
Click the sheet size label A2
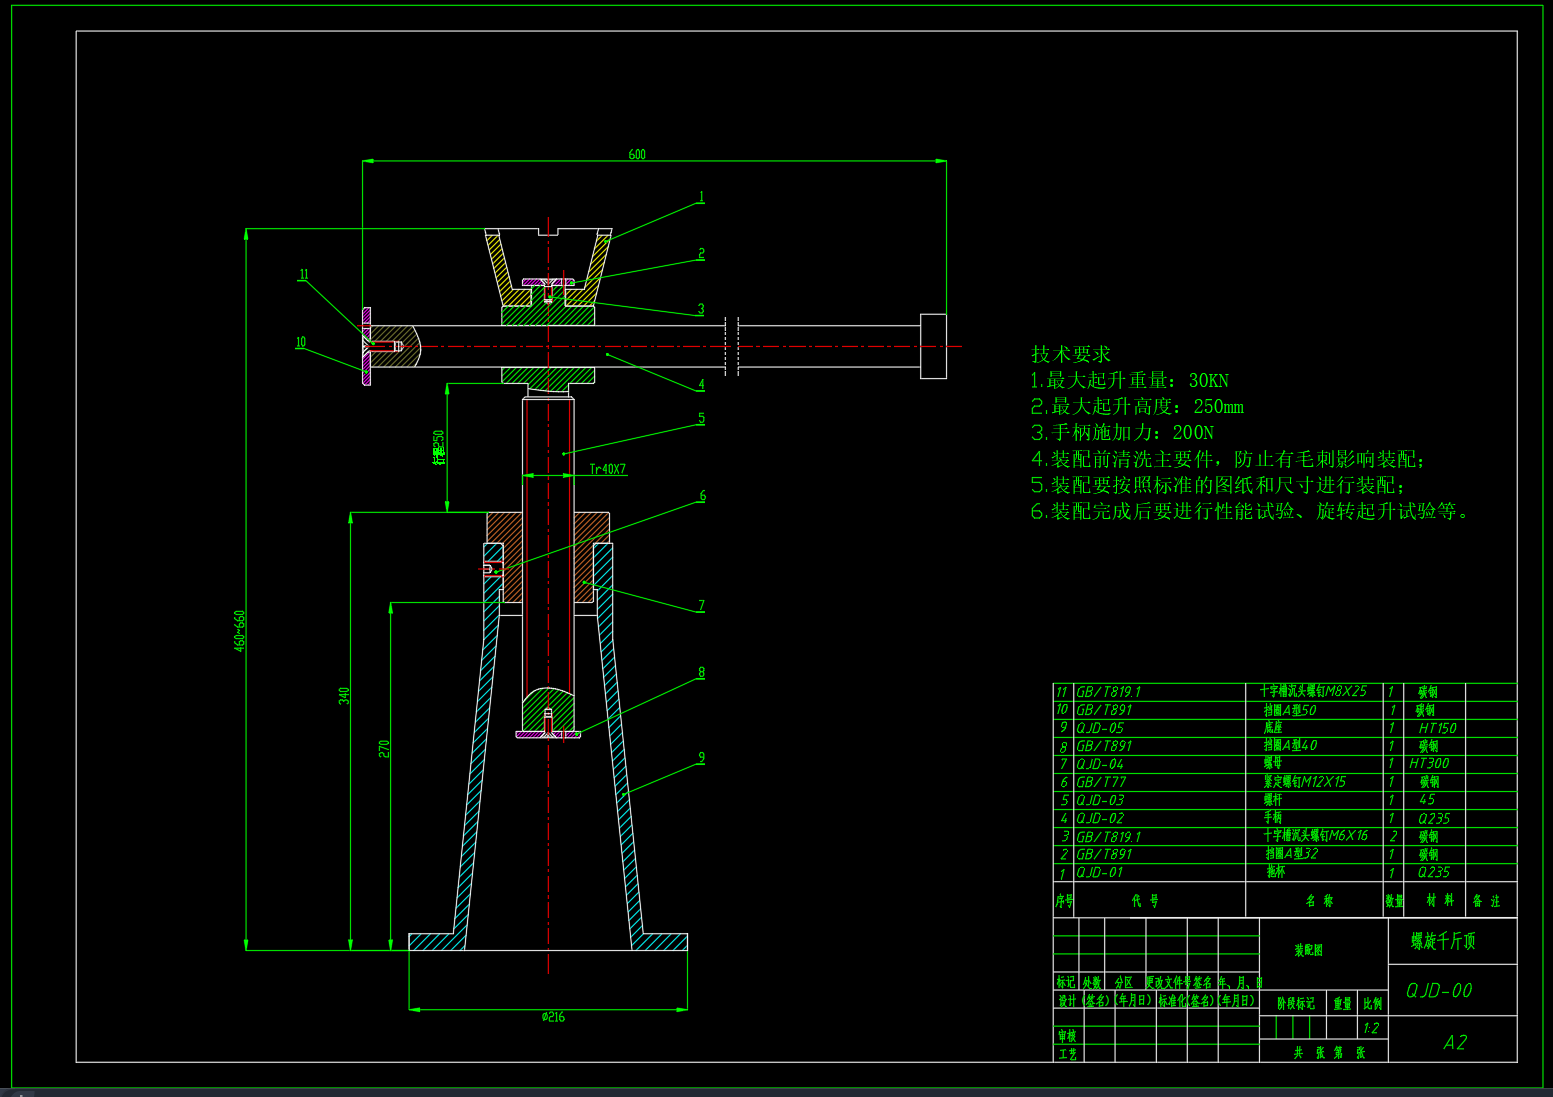(x=1456, y=1043)
